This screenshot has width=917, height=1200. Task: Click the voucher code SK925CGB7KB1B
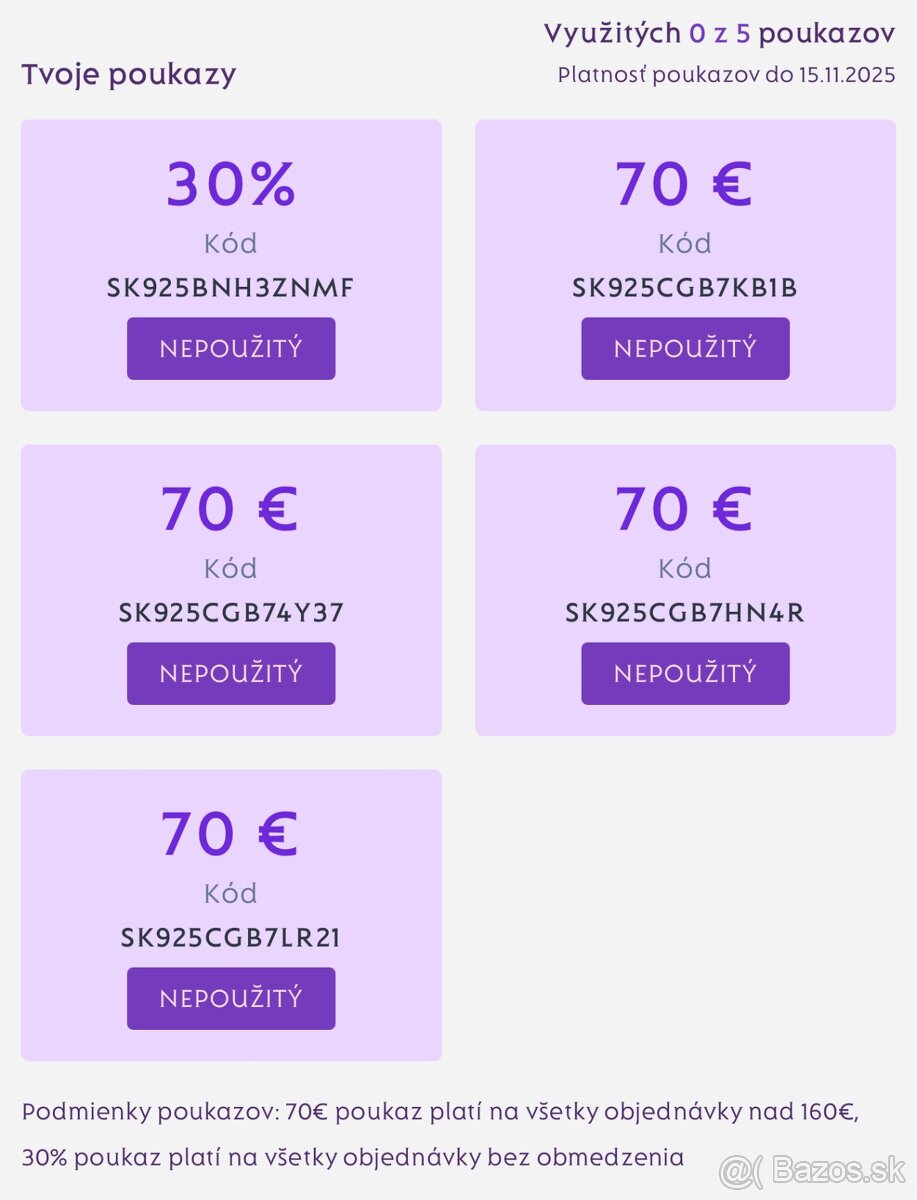click(x=685, y=289)
